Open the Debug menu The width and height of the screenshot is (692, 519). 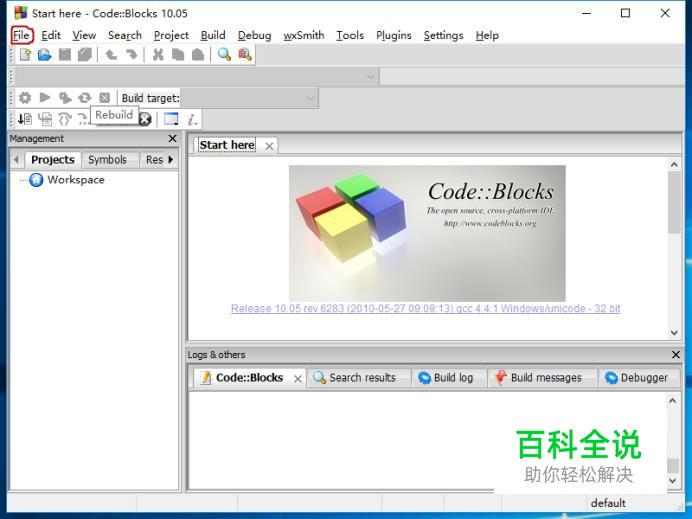254,35
